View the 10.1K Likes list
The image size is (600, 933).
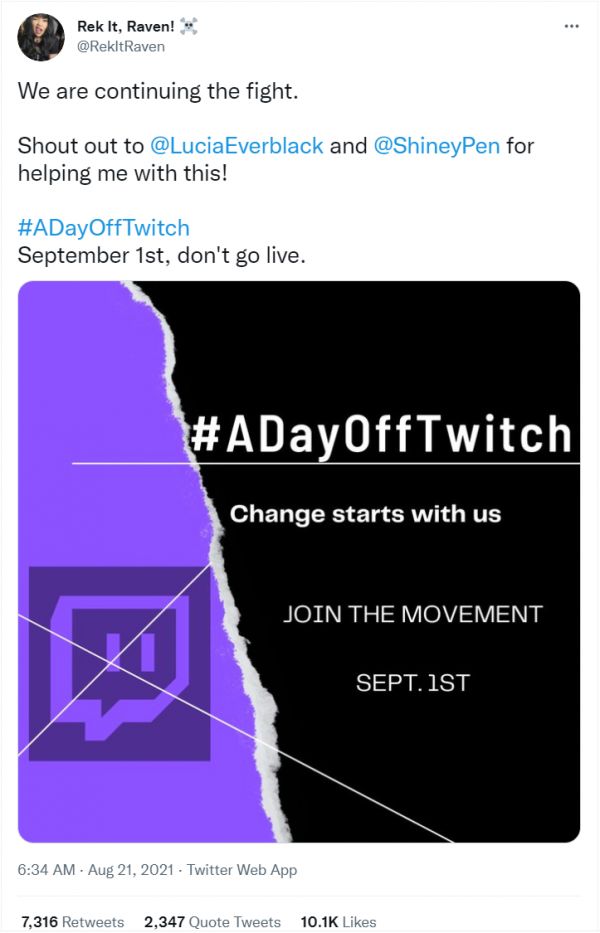coord(337,921)
